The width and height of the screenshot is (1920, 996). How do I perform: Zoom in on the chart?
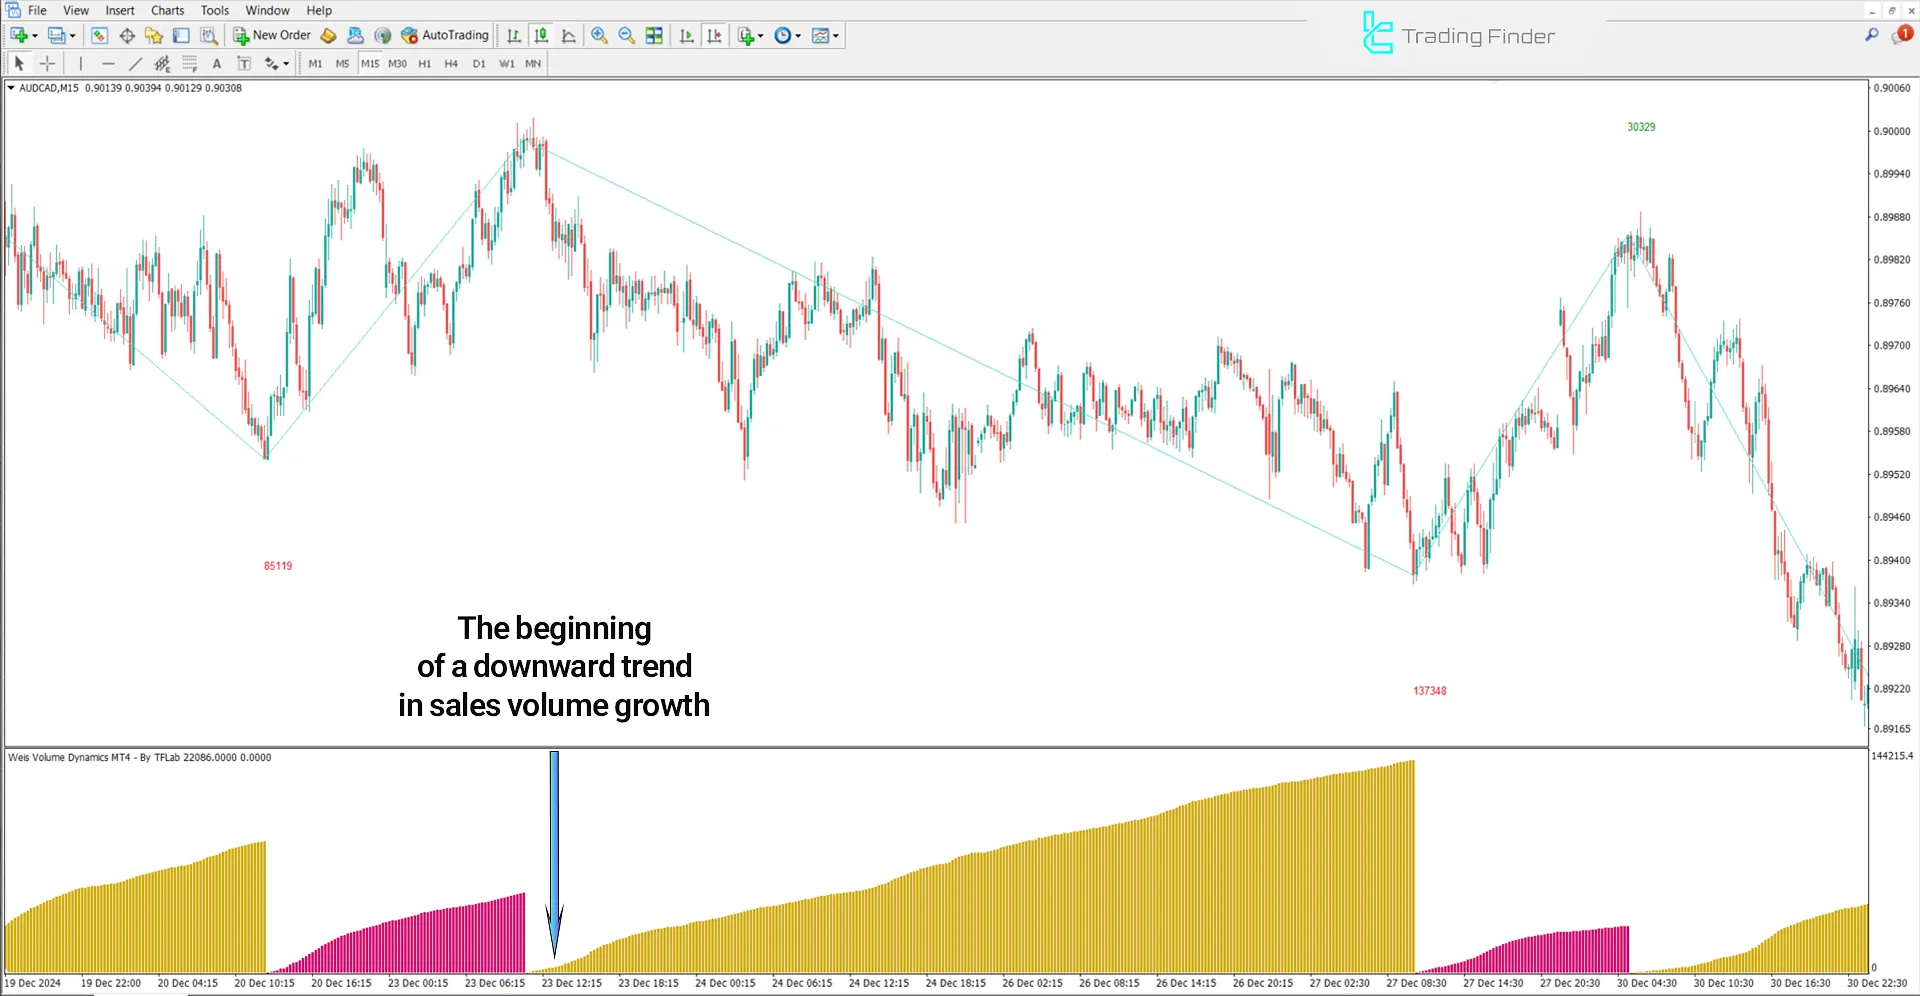tap(598, 35)
